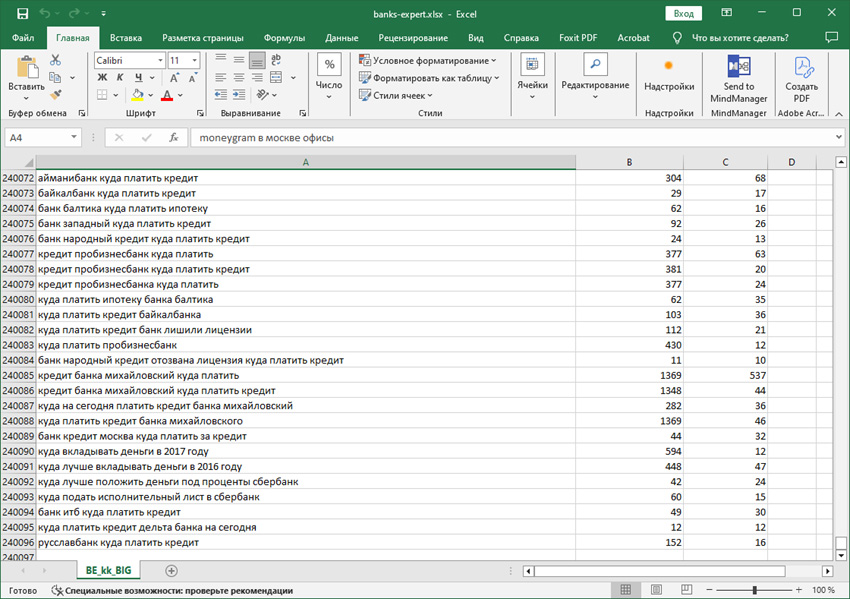Open the Calibri font name dropdown

[160, 60]
